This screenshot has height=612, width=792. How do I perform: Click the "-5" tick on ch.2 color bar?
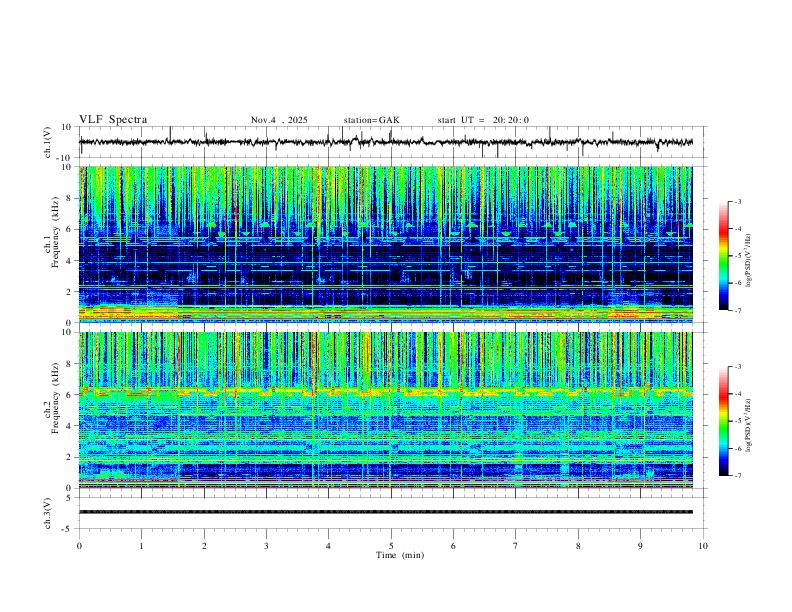tap(738, 421)
